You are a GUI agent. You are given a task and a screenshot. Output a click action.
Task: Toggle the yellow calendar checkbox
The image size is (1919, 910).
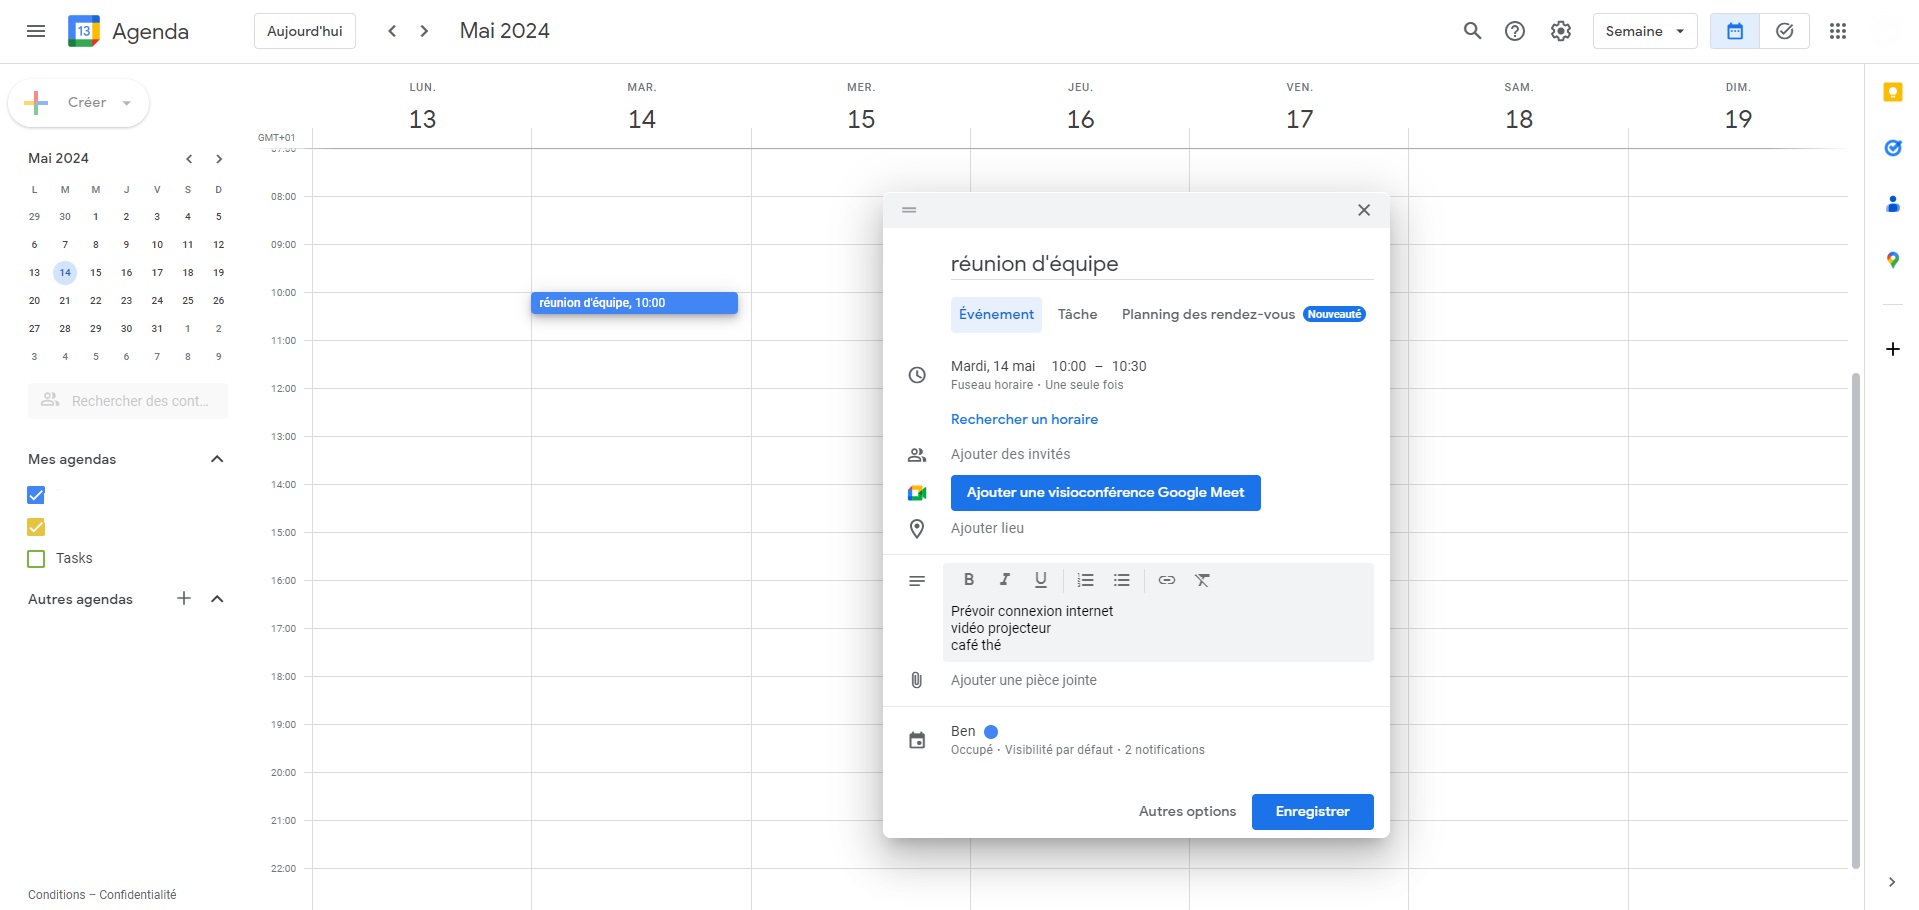click(35, 527)
